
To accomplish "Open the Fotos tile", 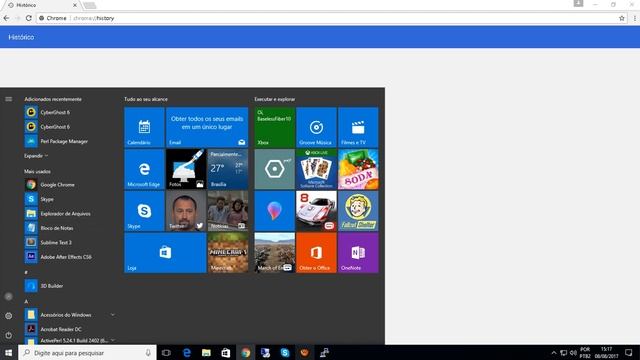I will point(186,169).
